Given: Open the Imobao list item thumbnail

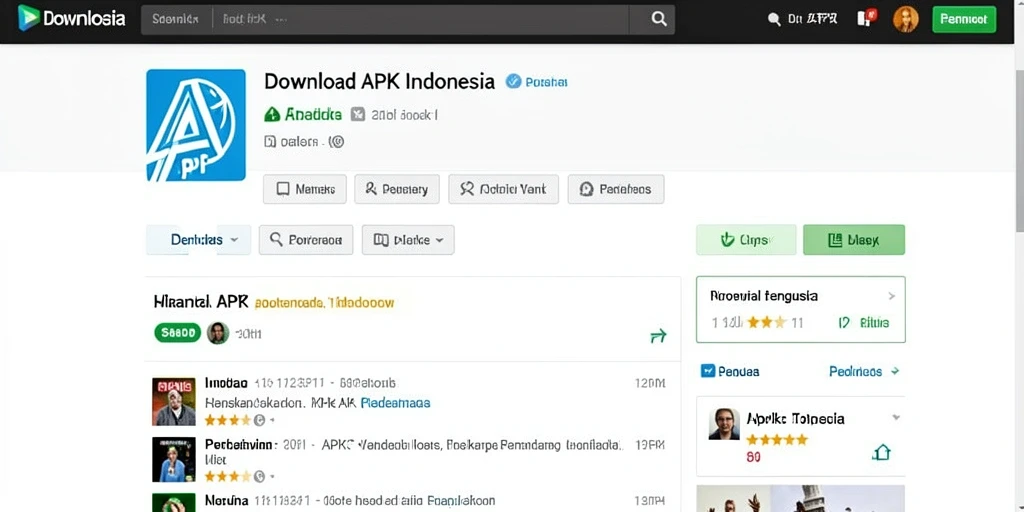Looking at the screenshot, I should click(174, 402).
